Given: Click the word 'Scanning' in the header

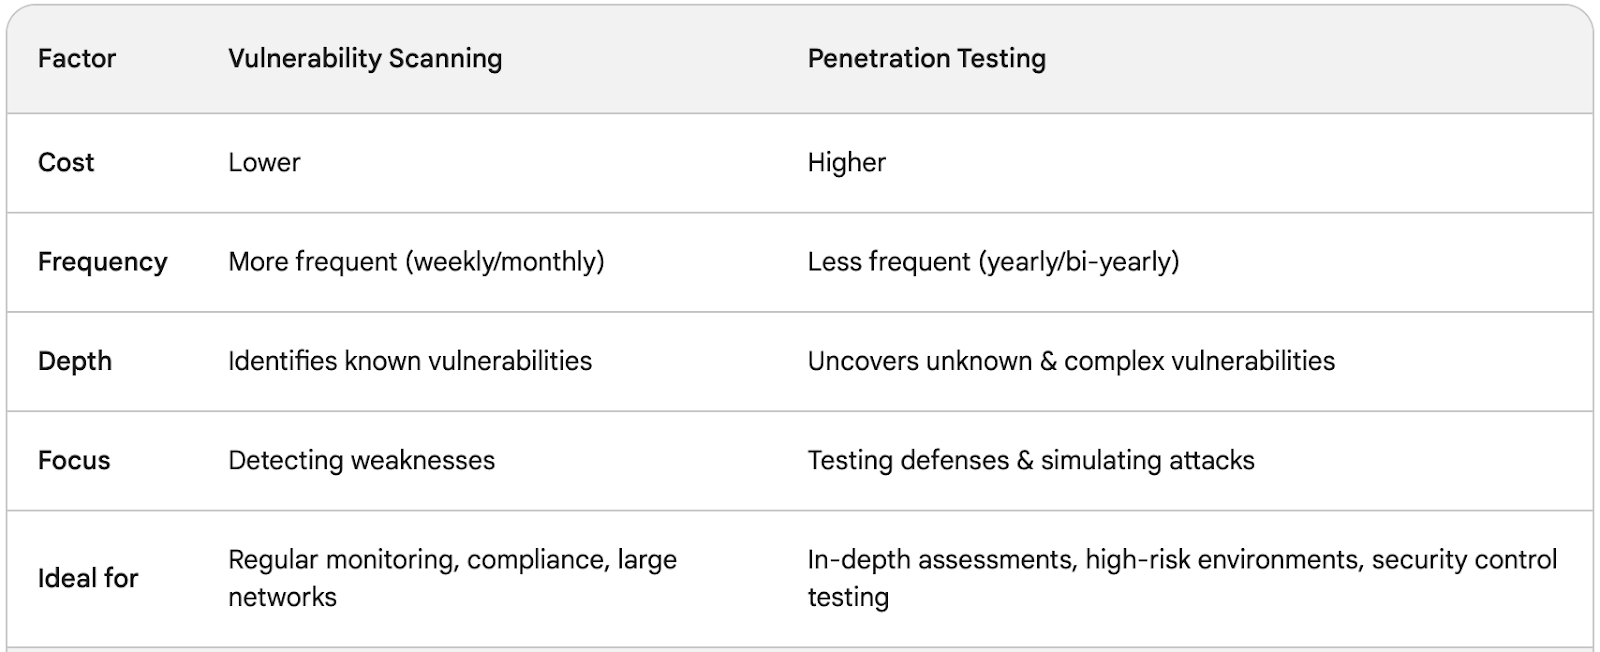Looking at the screenshot, I should (x=445, y=59).
